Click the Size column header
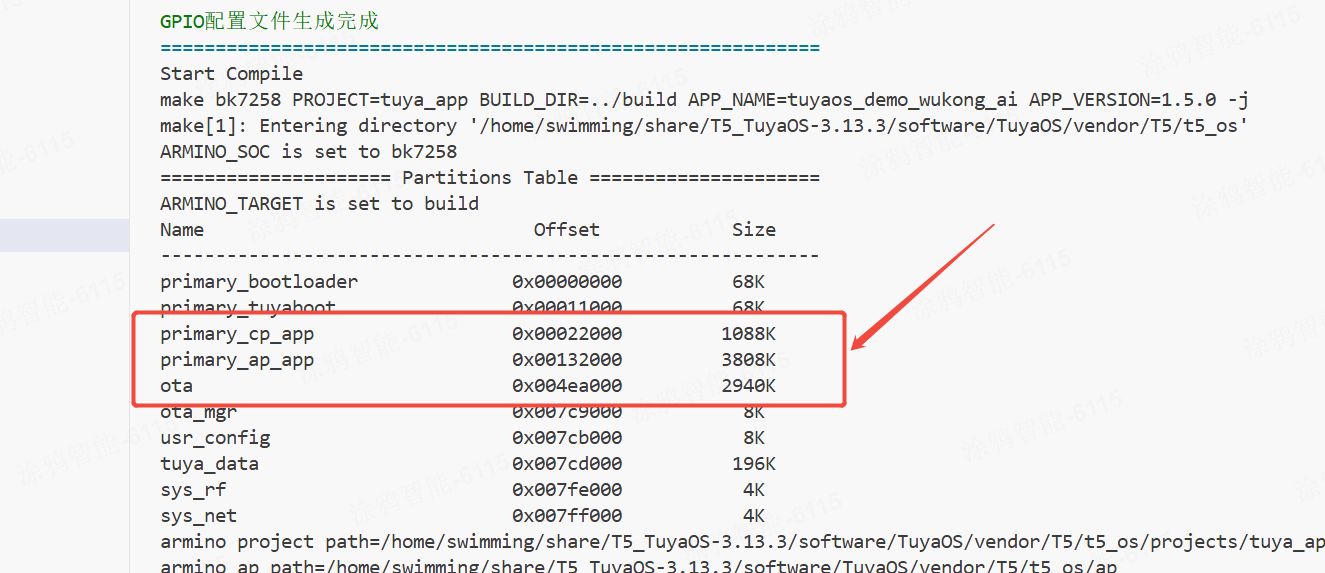The image size is (1325, 573). pyautogui.click(x=753, y=230)
